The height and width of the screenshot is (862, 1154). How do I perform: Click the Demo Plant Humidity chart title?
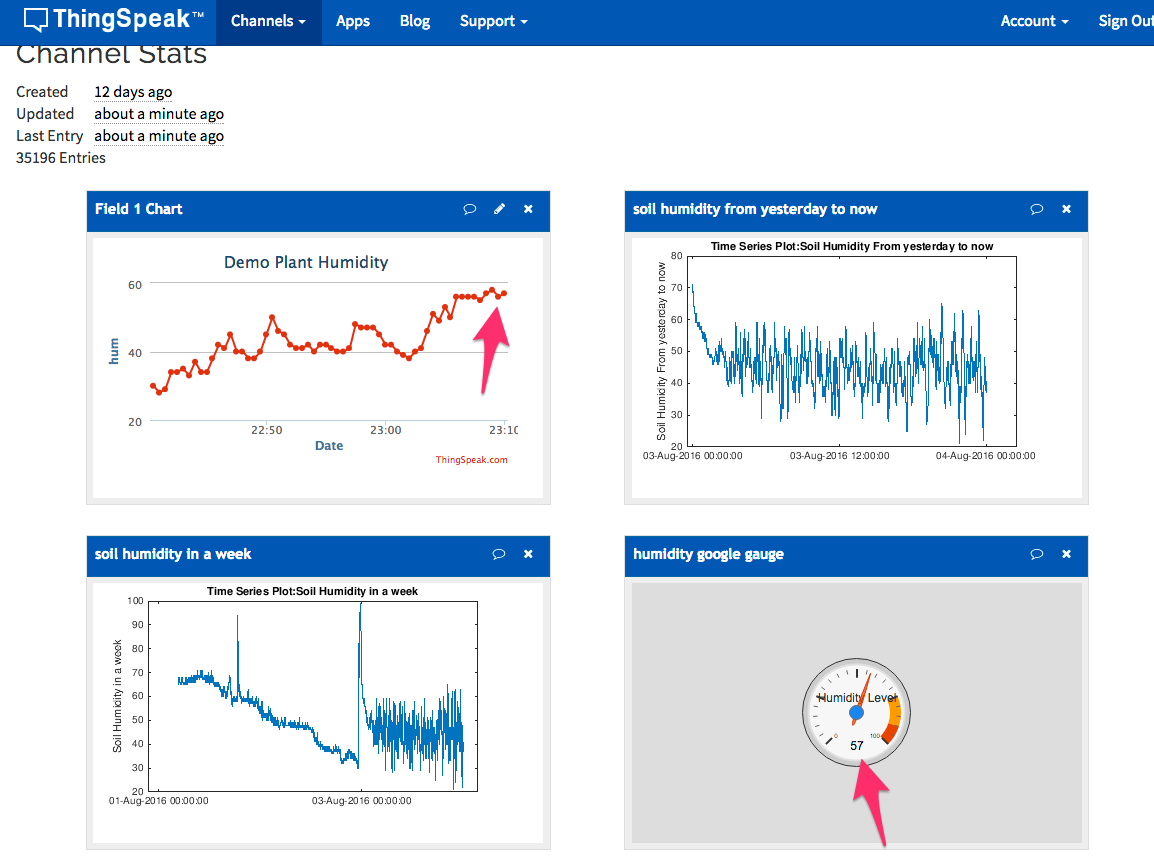(306, 263)
